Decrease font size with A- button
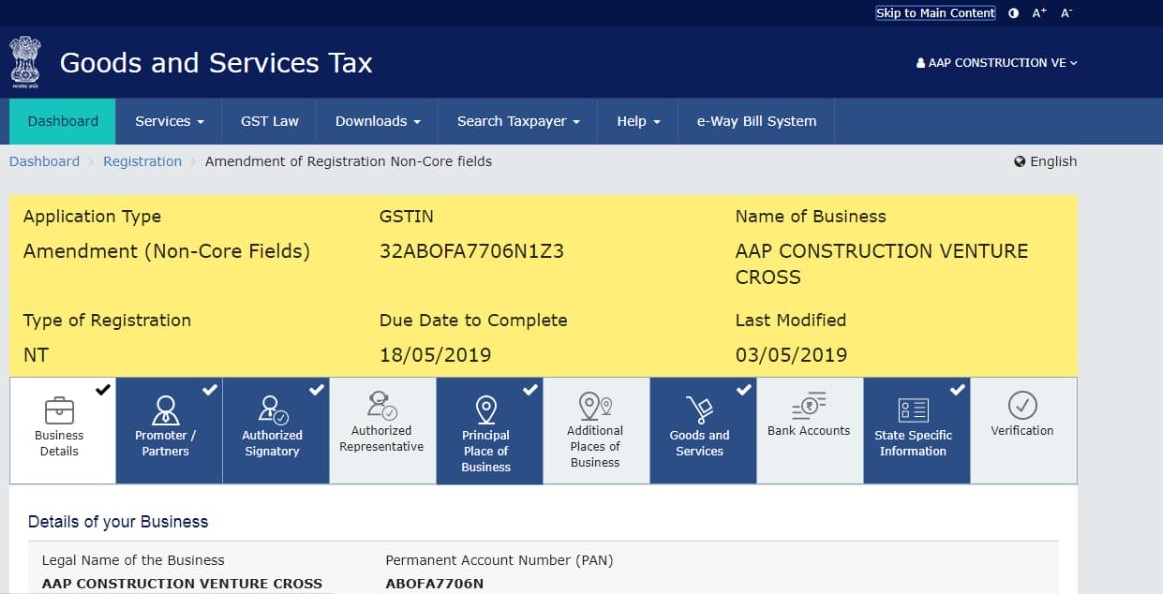The image size is (1163, 594). pos(1066,13)
